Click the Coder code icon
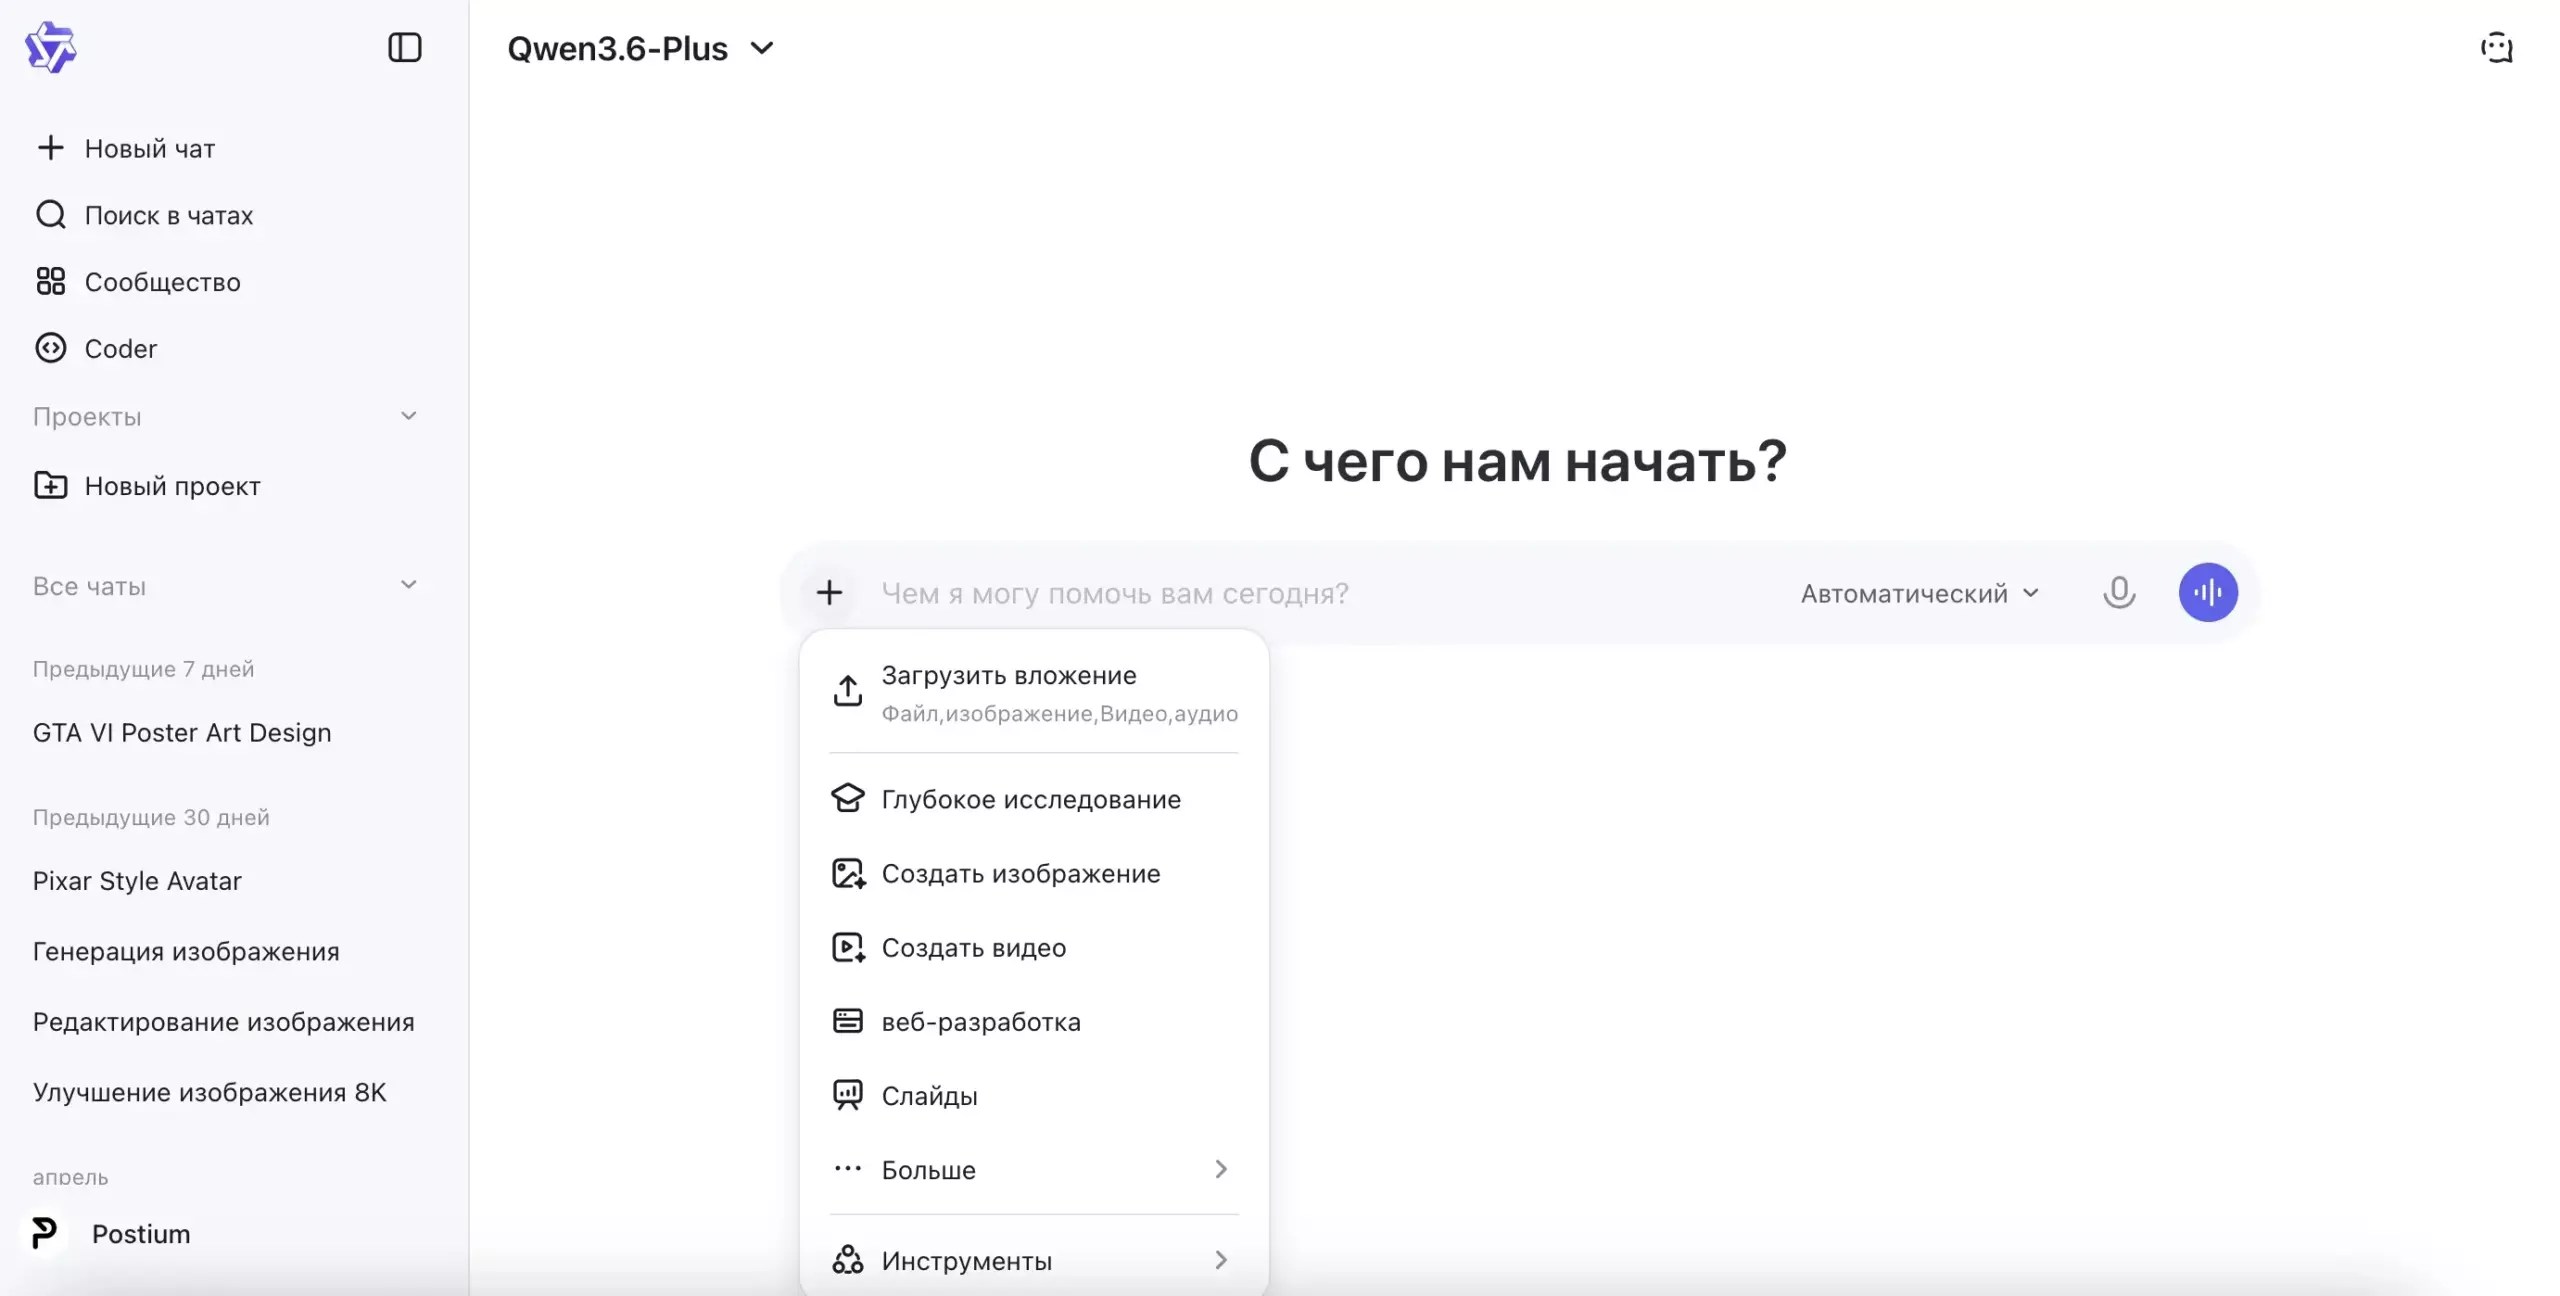2560x1296 pixels. 50,348
